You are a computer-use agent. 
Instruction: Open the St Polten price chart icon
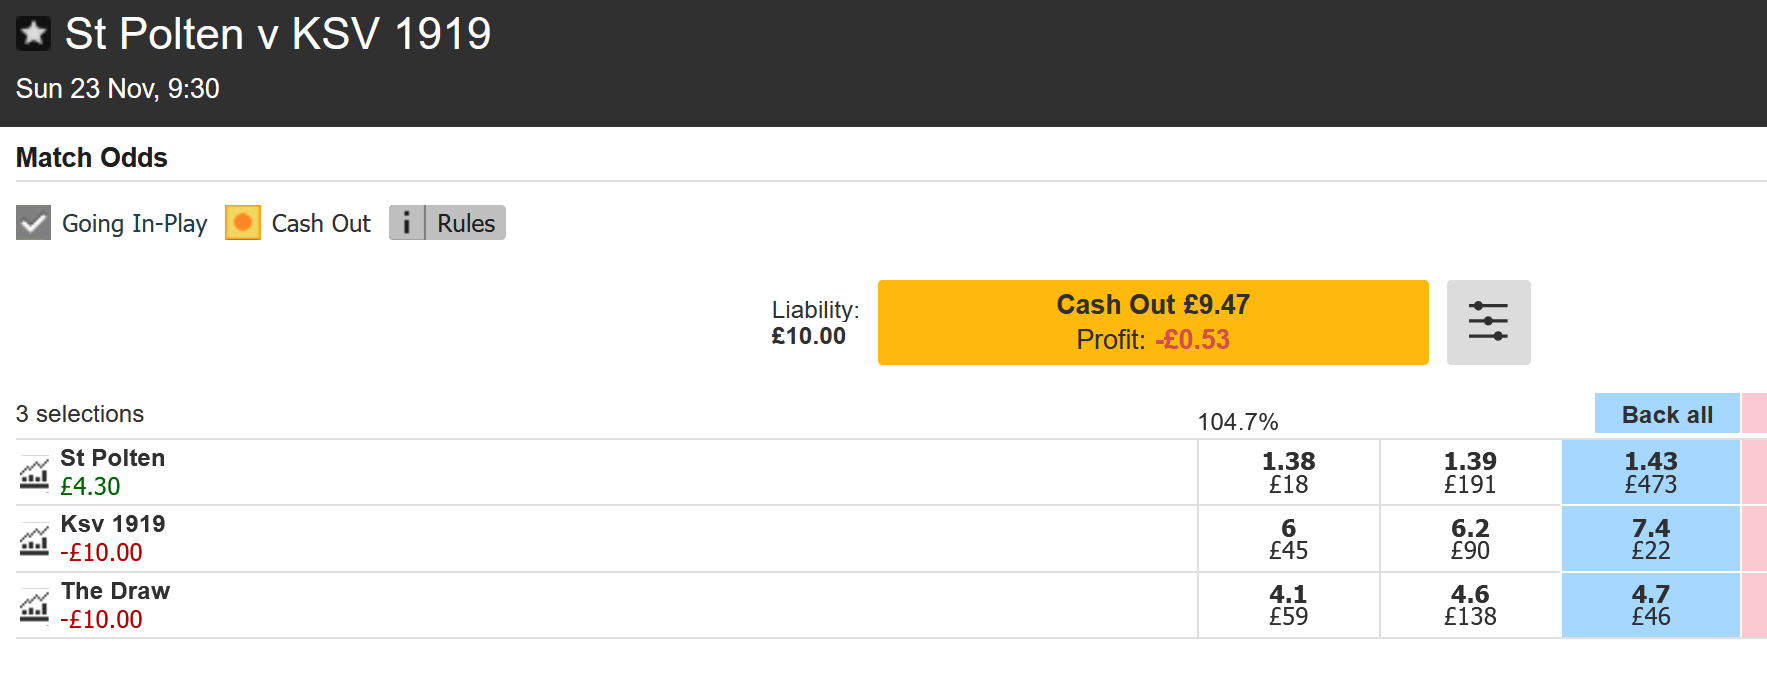click(34, 473)
